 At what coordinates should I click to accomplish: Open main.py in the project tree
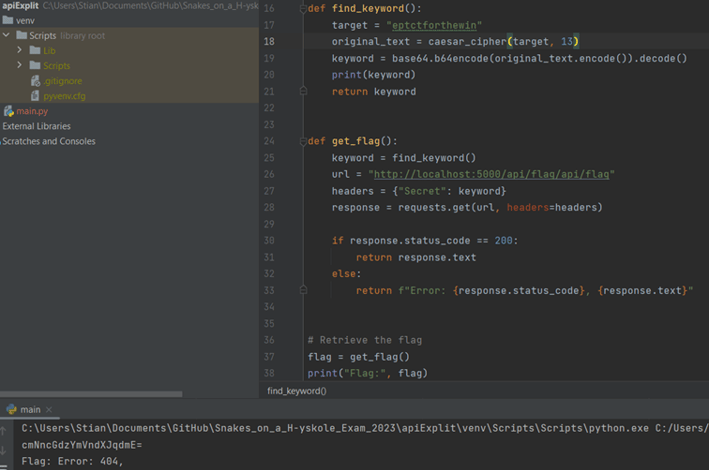pos(32,111)
